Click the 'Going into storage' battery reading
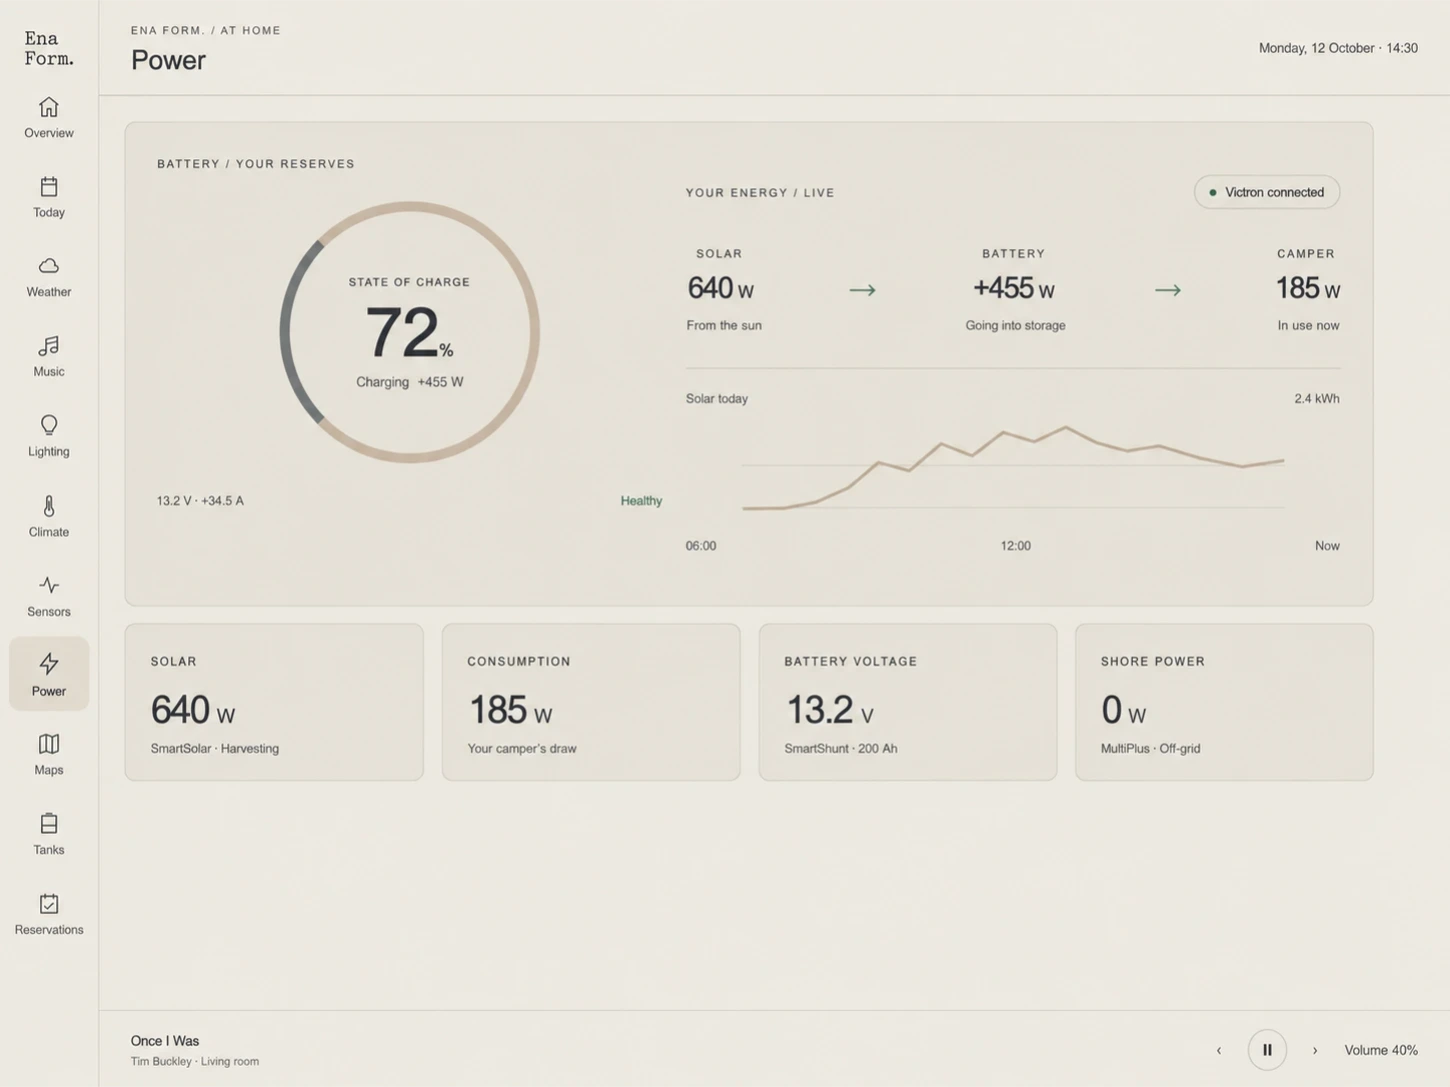This screenshot has height=1087, width=1450. [x=1015, y=325]
